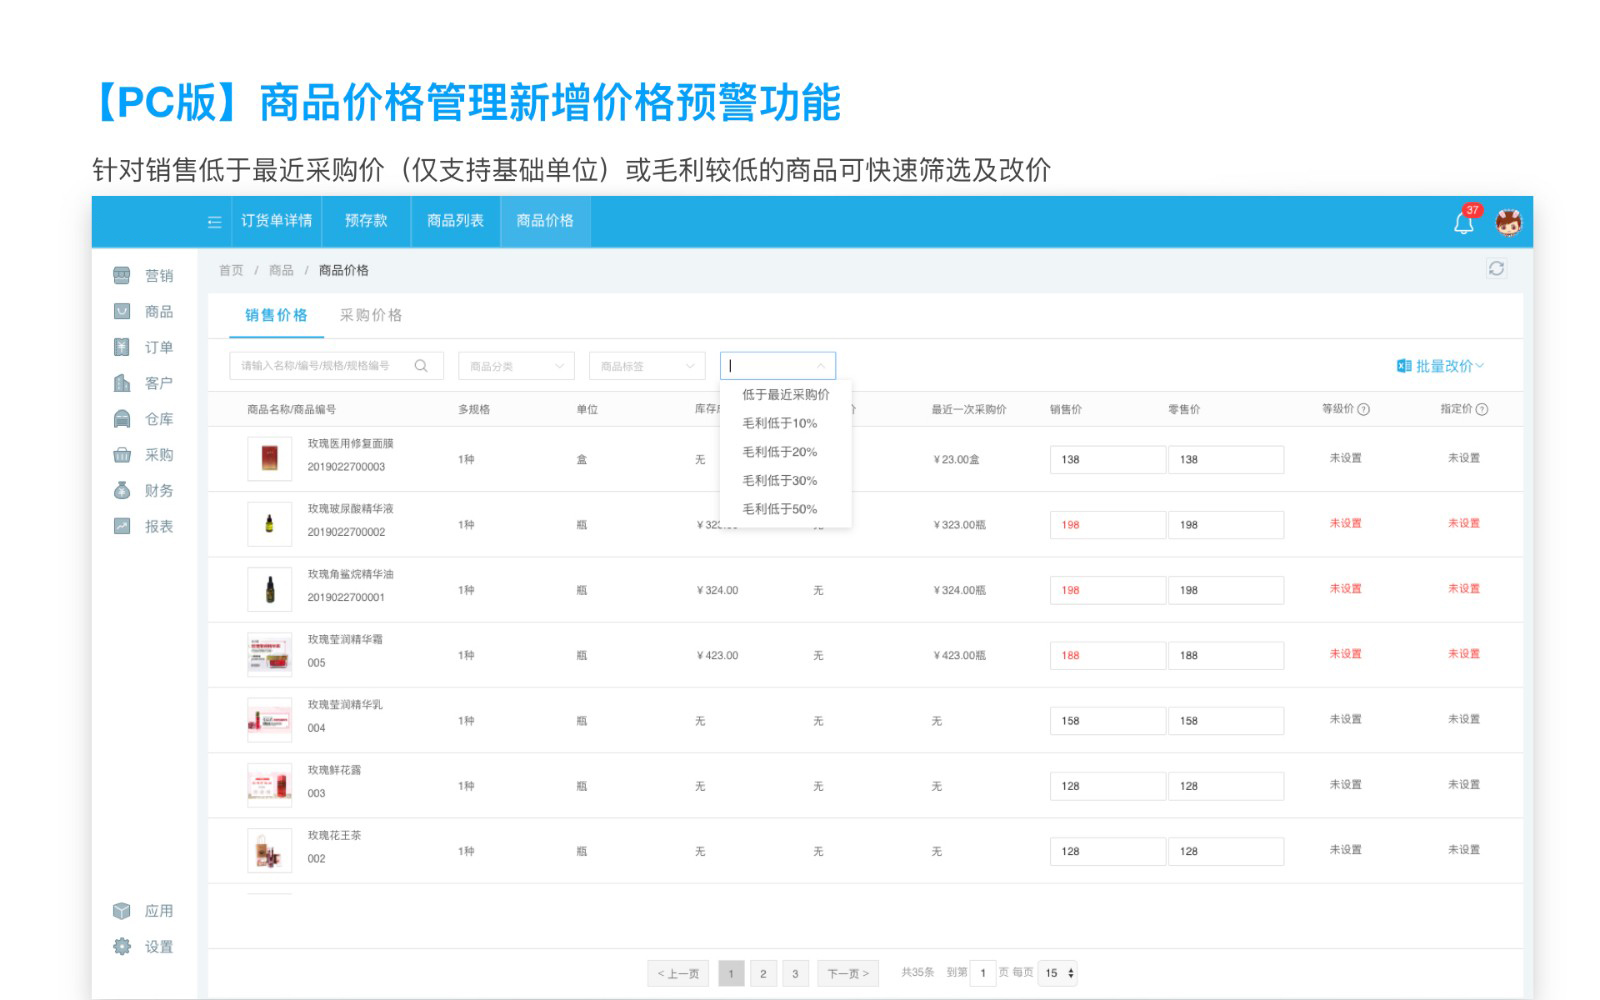1600x1000 pixels.
Task: Click the search magnifier icon
Action: click(421, 366)
